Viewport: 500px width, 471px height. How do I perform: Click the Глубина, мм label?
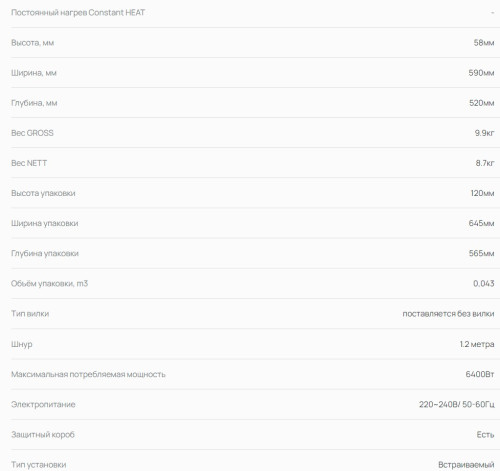34,103
